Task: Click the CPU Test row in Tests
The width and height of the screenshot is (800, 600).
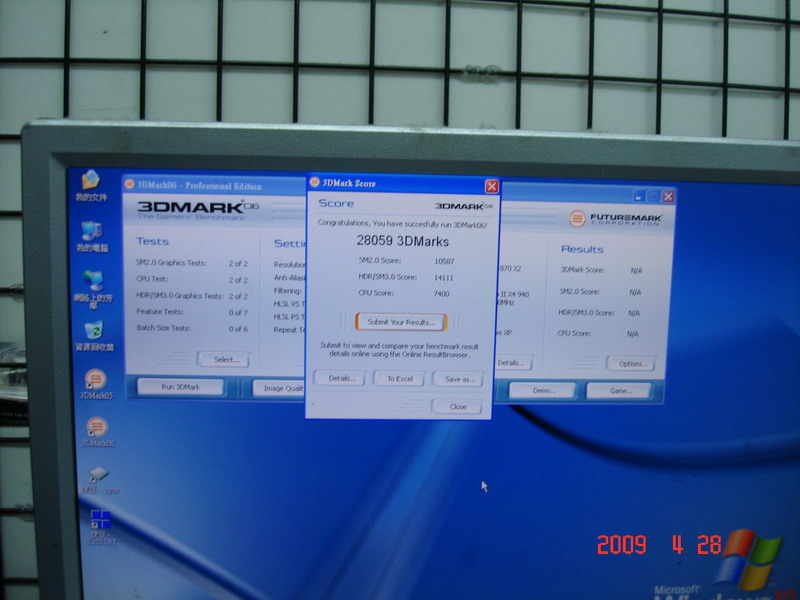Action: pos(192,279)
